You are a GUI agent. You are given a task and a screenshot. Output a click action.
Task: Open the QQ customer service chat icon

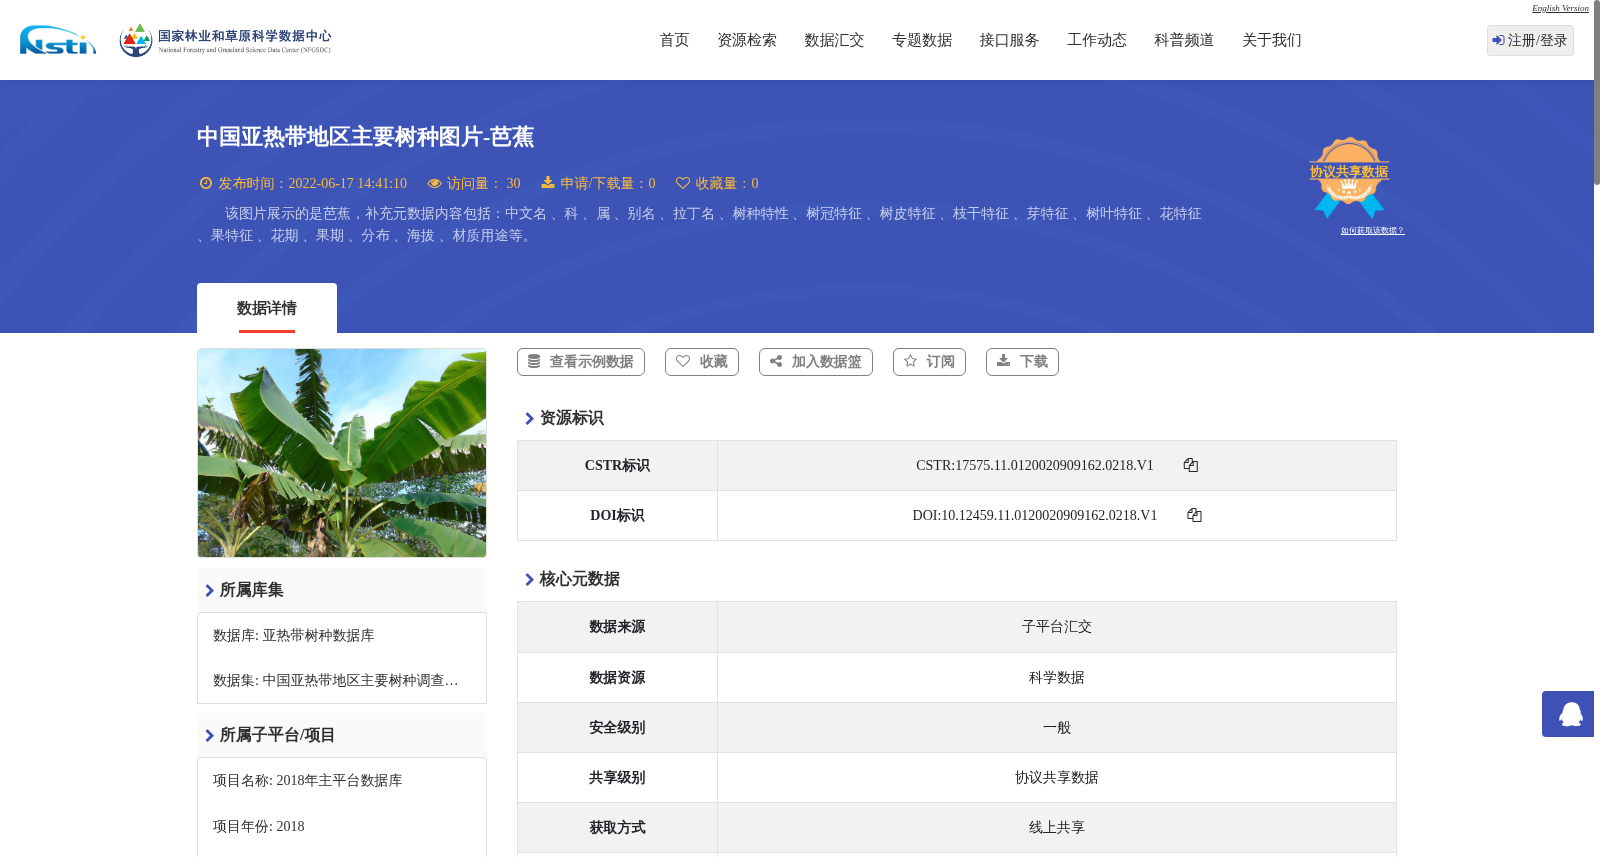coord(1568,714)
